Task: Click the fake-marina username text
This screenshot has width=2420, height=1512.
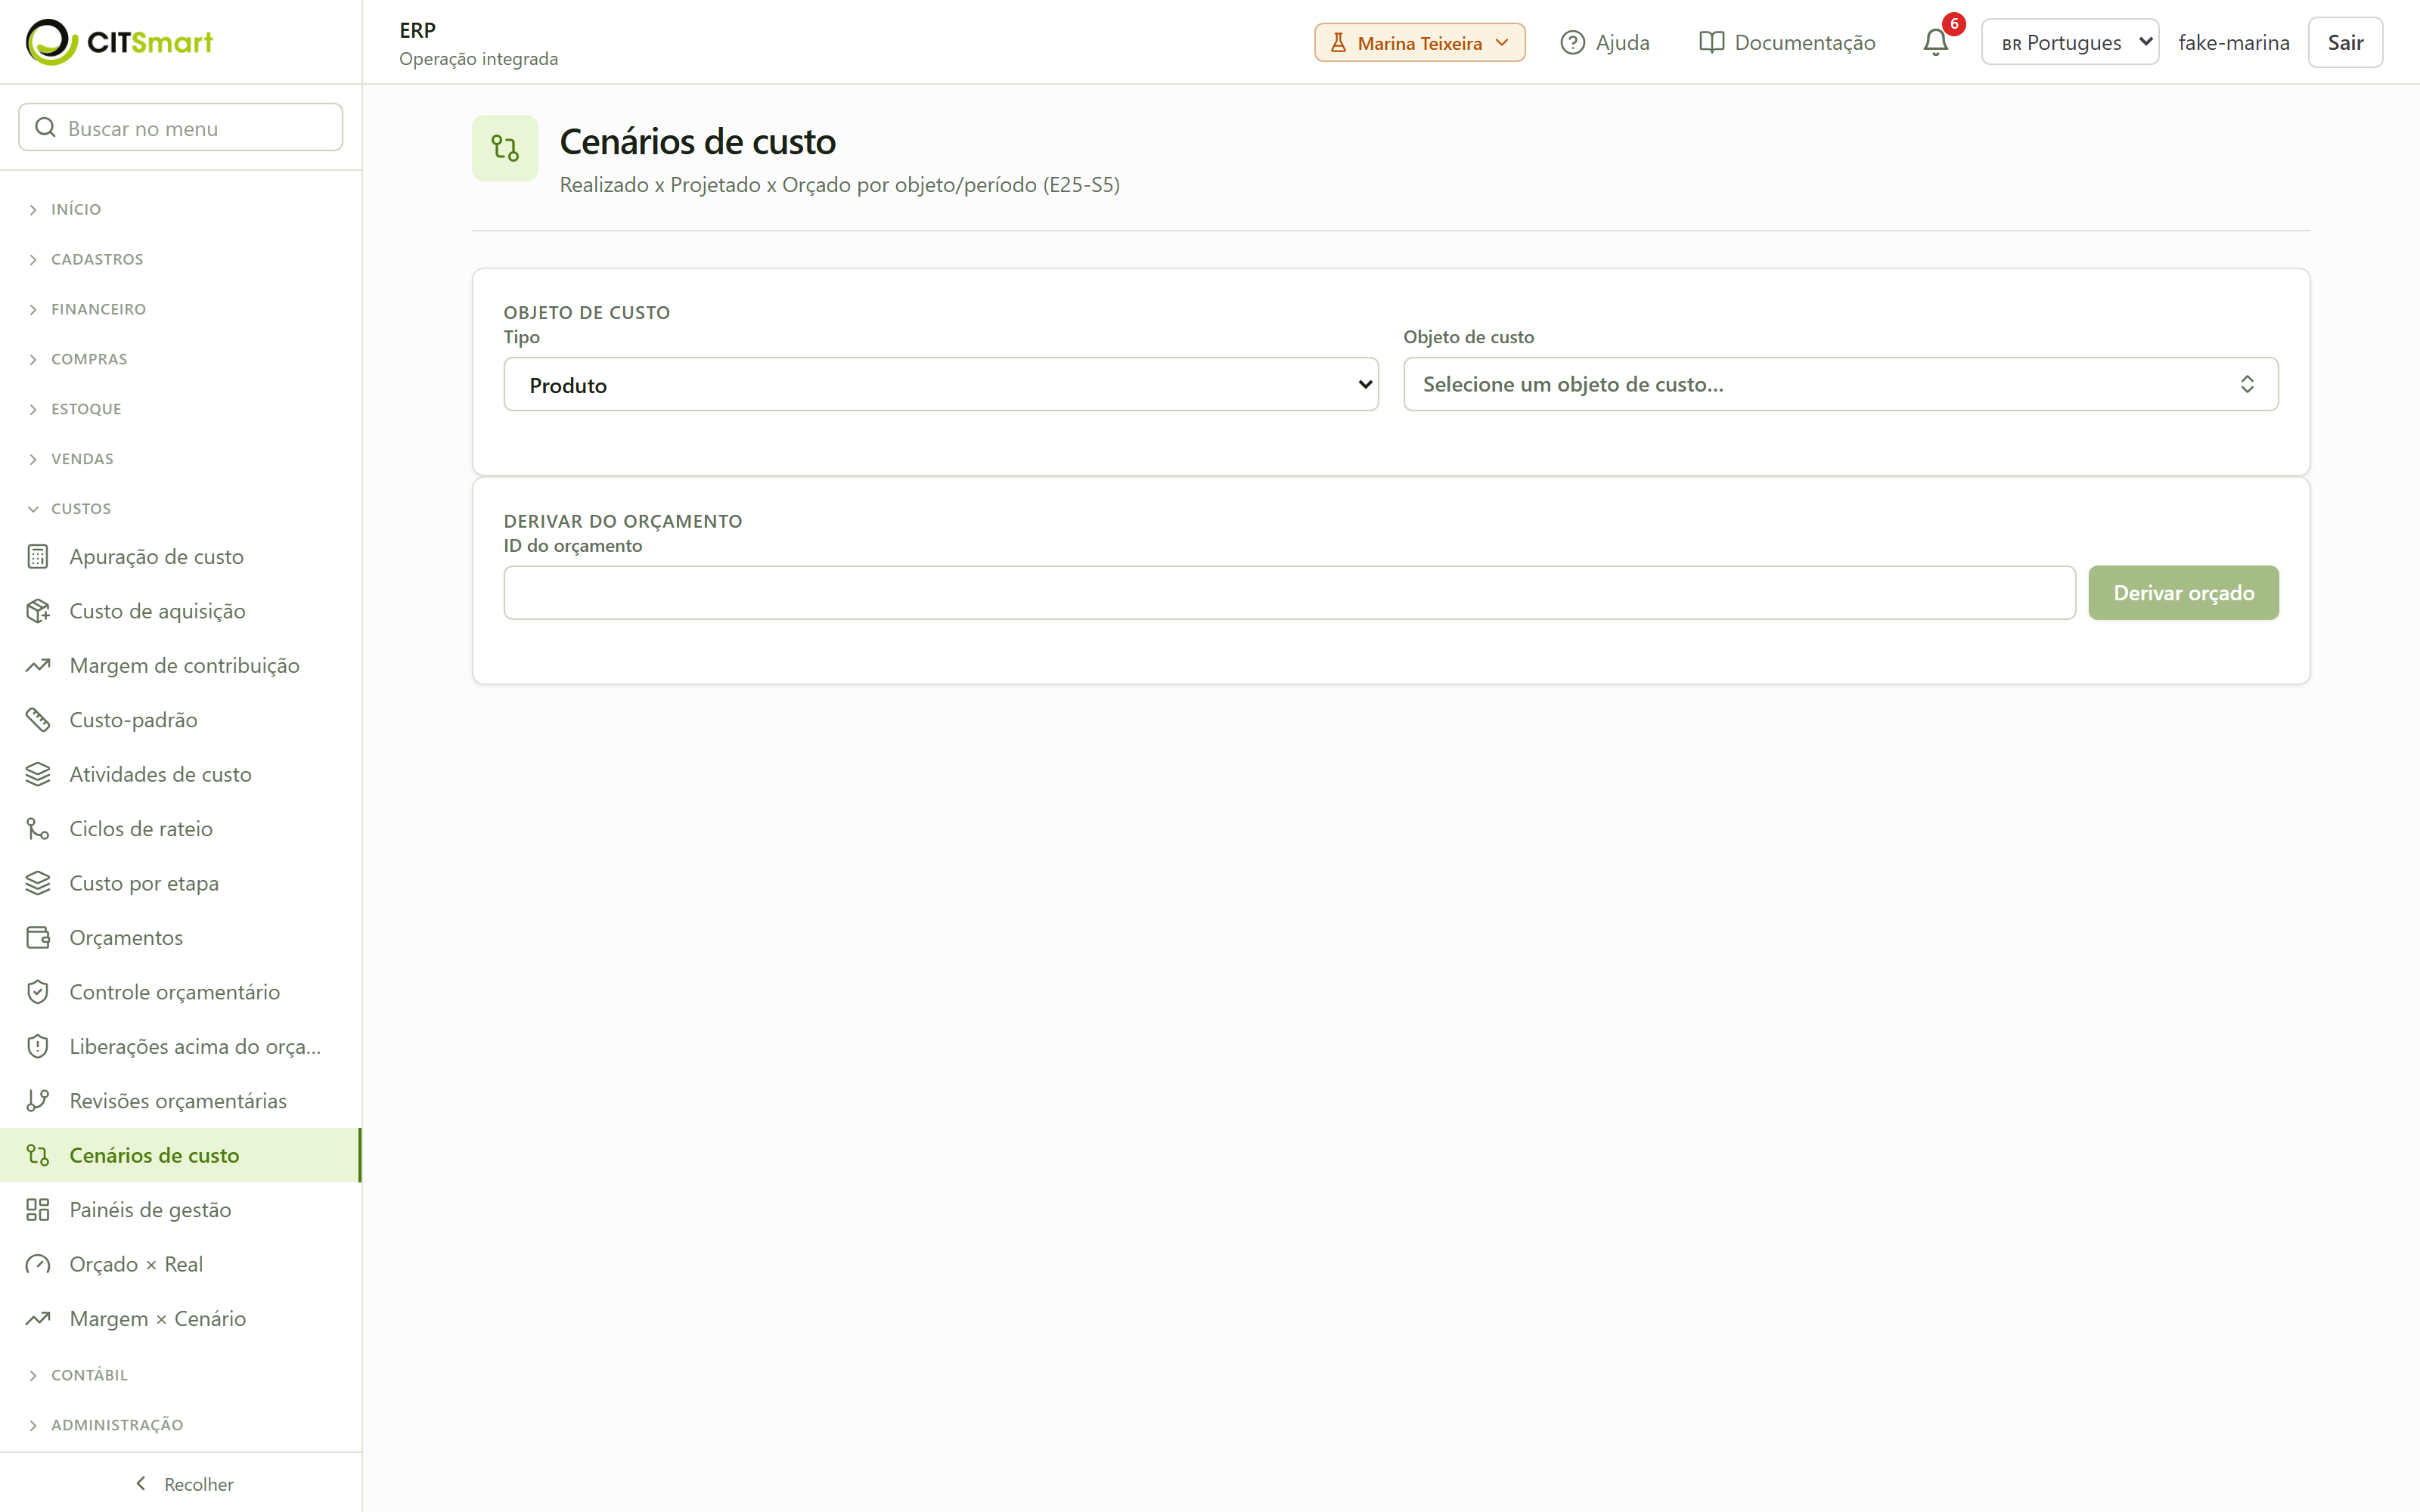Action: pos(2234,42)
